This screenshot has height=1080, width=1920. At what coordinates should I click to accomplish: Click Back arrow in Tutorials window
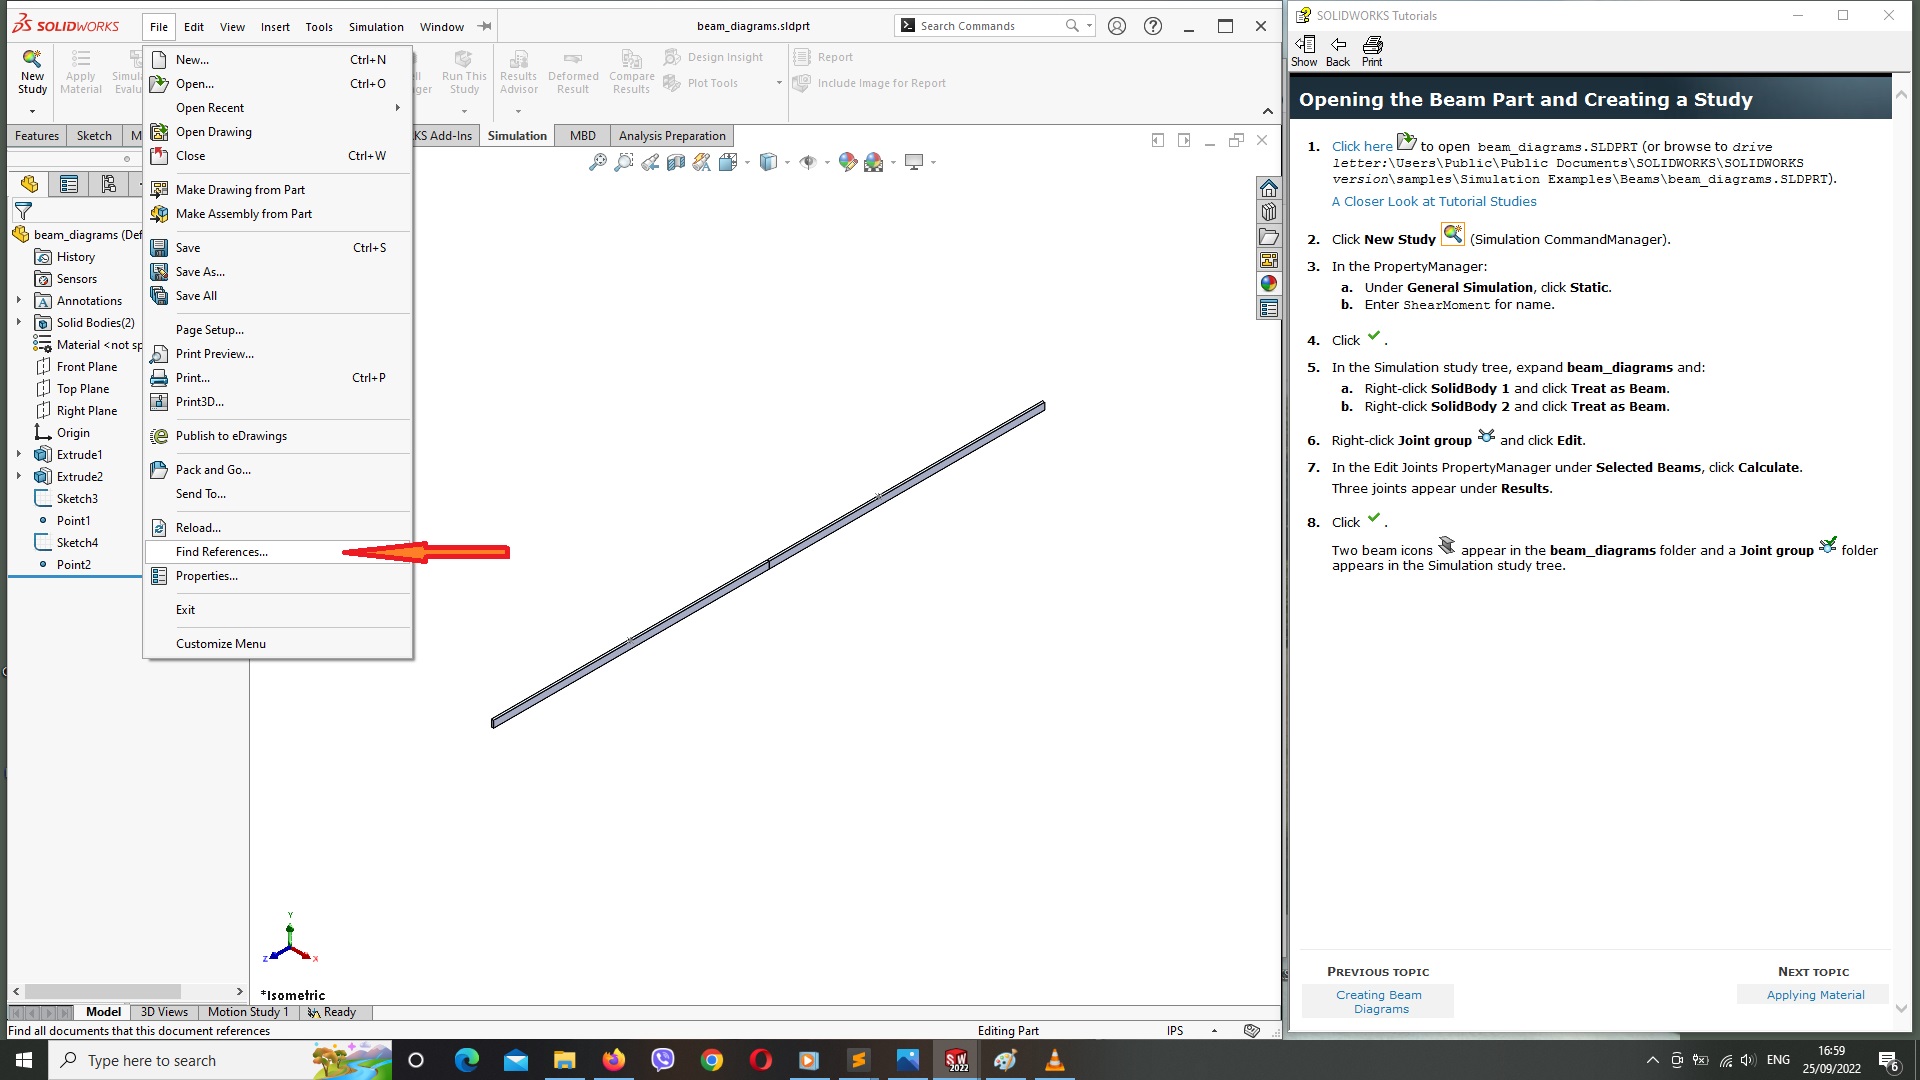[1338, 51]
